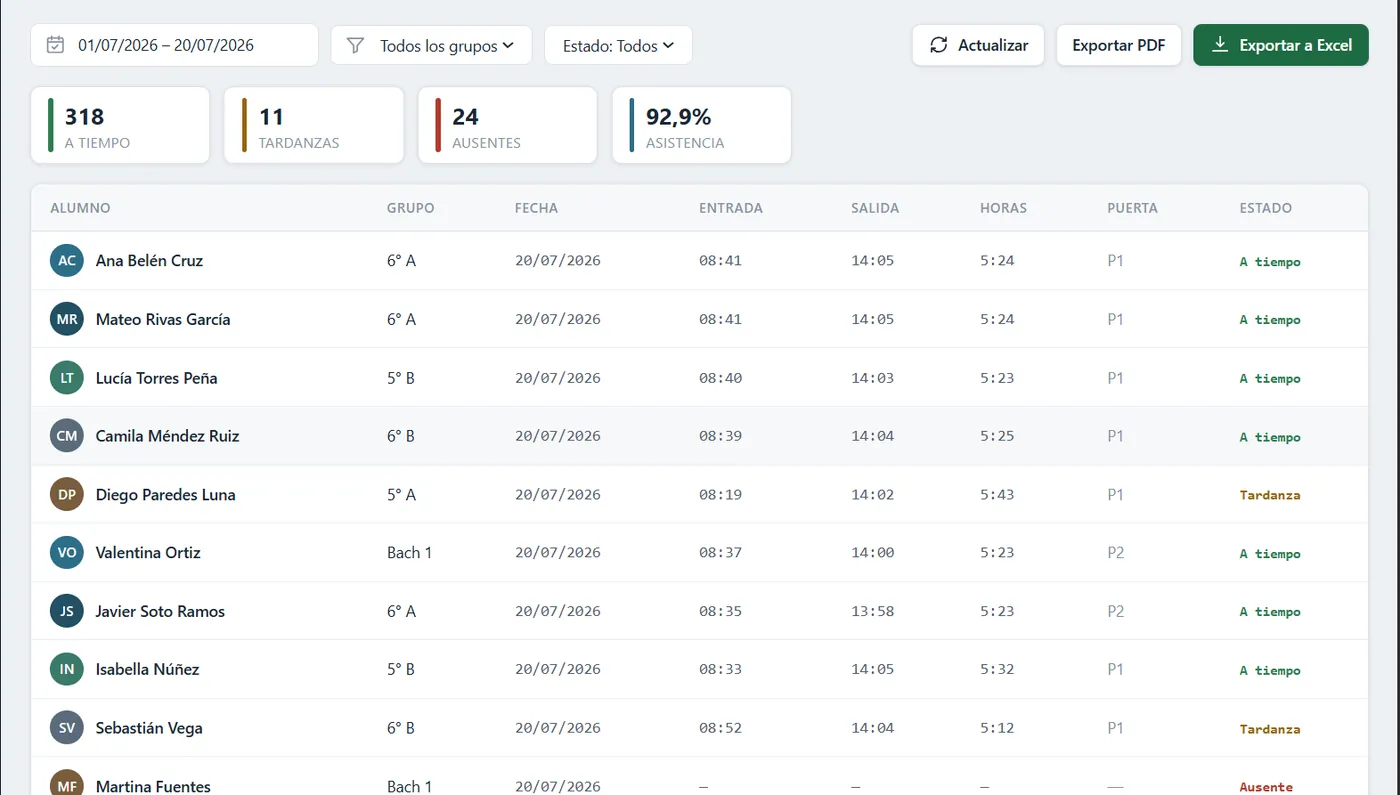Click hours 5:32 in Isabella Núñez row

[997, 669]
